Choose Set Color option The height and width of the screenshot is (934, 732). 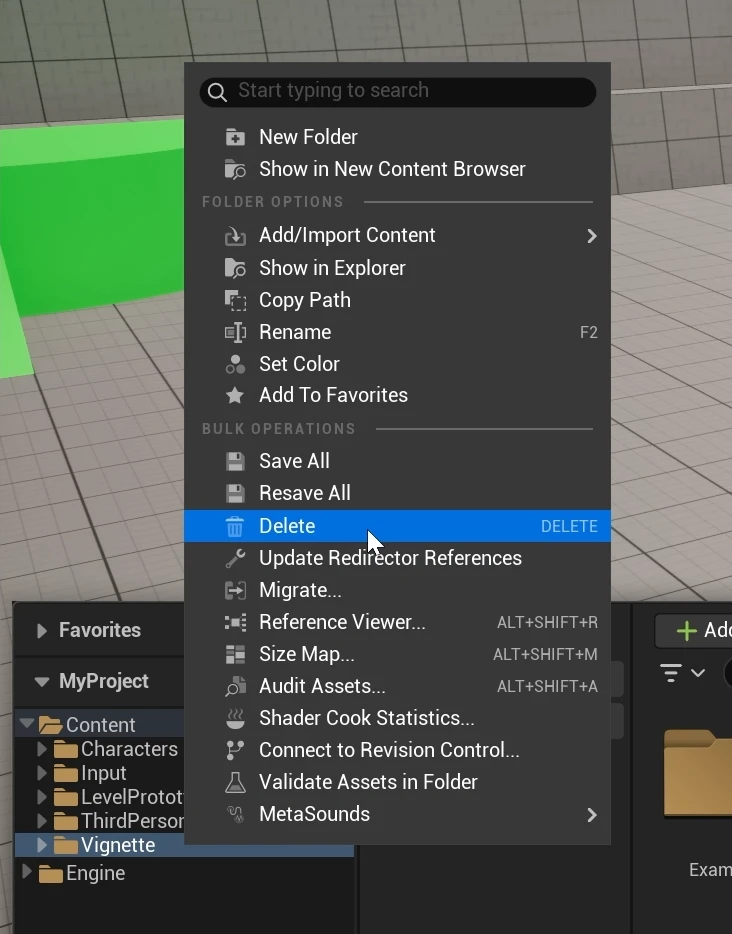click(397, 364)
